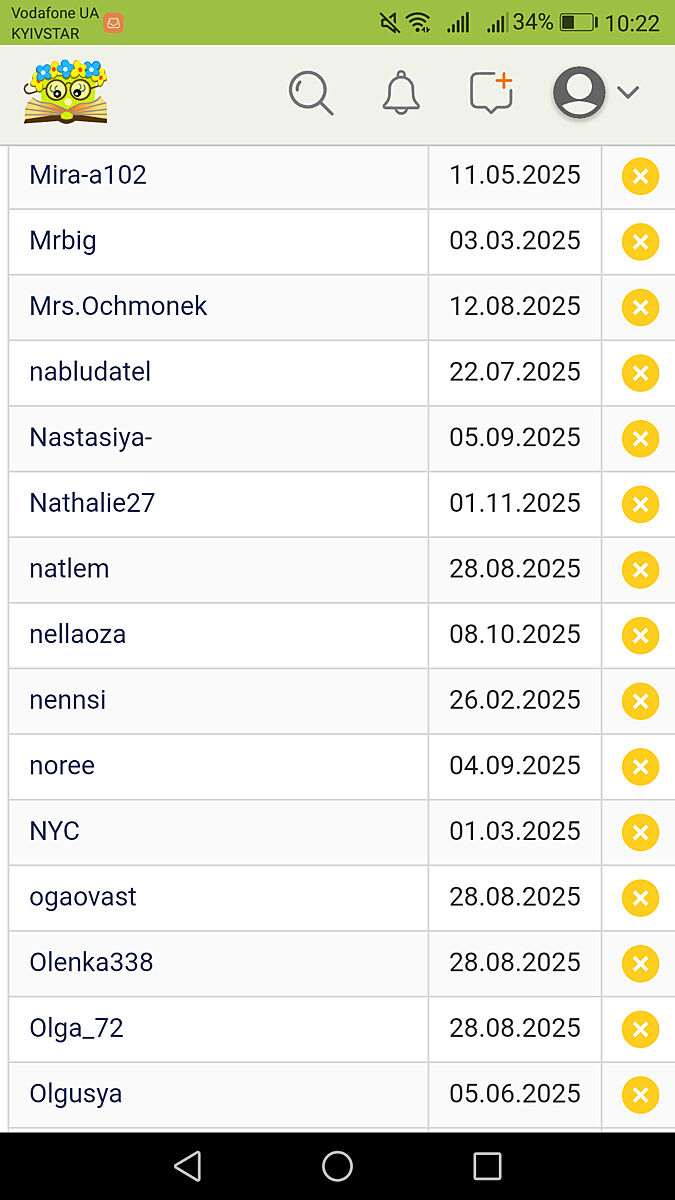Open Mrs.Ochmonek user profile

coord(118,306)
